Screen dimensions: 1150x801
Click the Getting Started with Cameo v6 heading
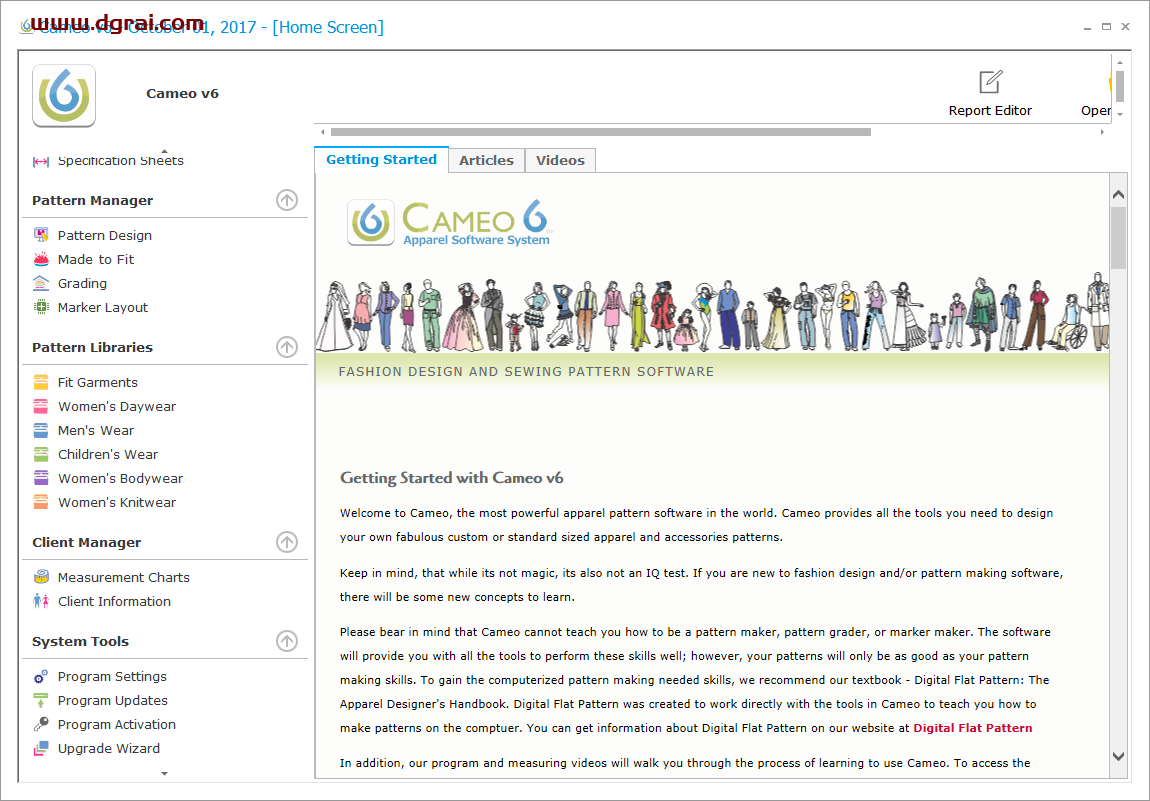452,478
